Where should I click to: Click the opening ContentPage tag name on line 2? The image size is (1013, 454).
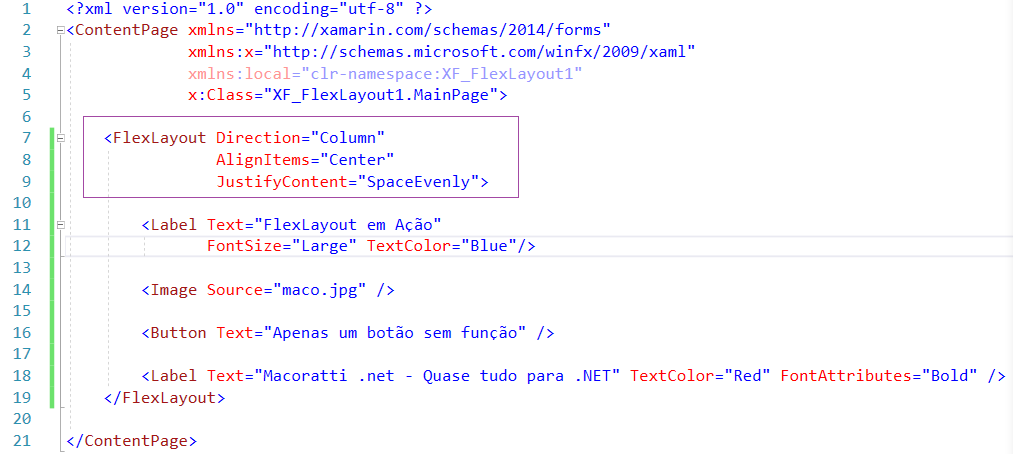[127, 30]
